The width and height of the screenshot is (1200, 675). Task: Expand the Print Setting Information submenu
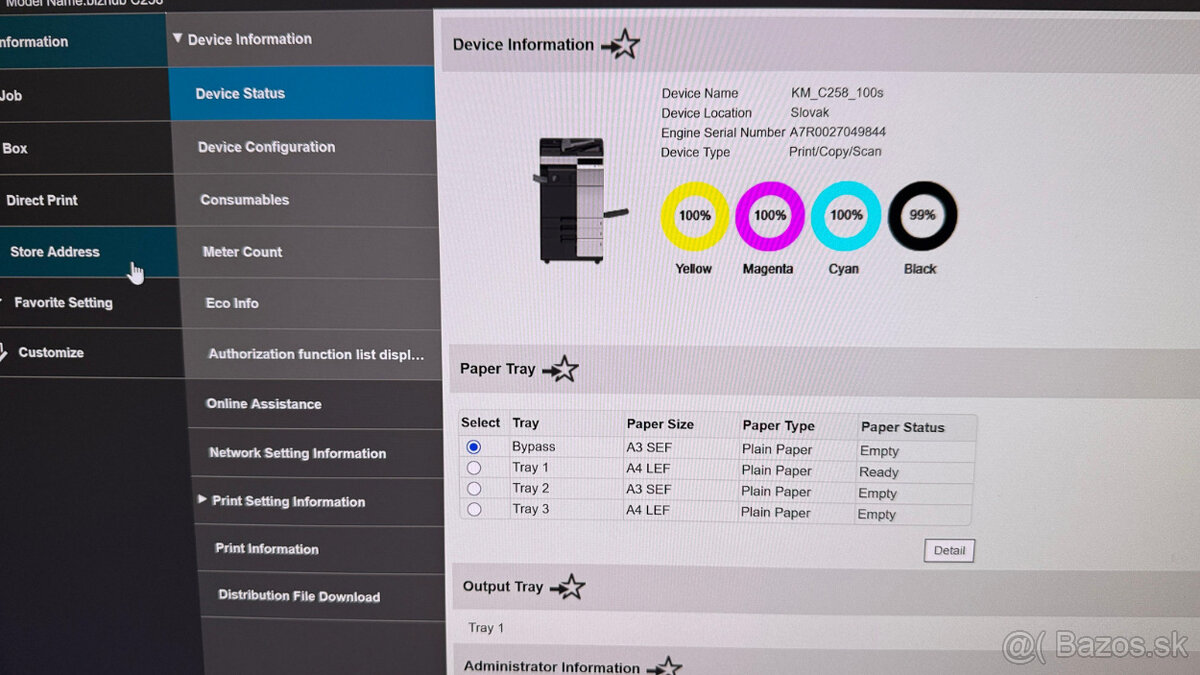click(x=203, y=499)
